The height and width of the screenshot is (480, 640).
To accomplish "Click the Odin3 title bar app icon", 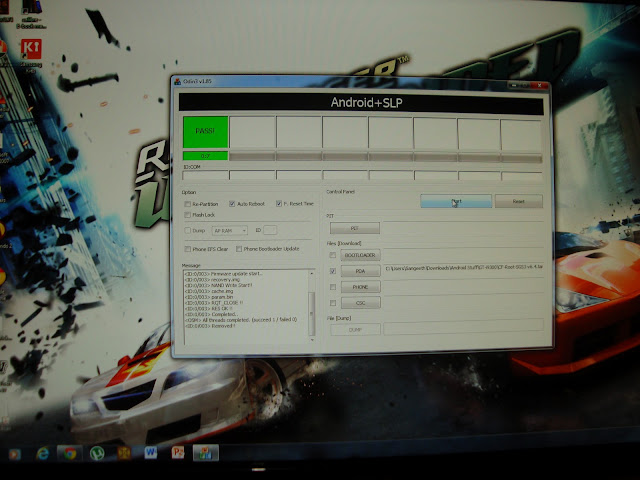I will (178, 82).
